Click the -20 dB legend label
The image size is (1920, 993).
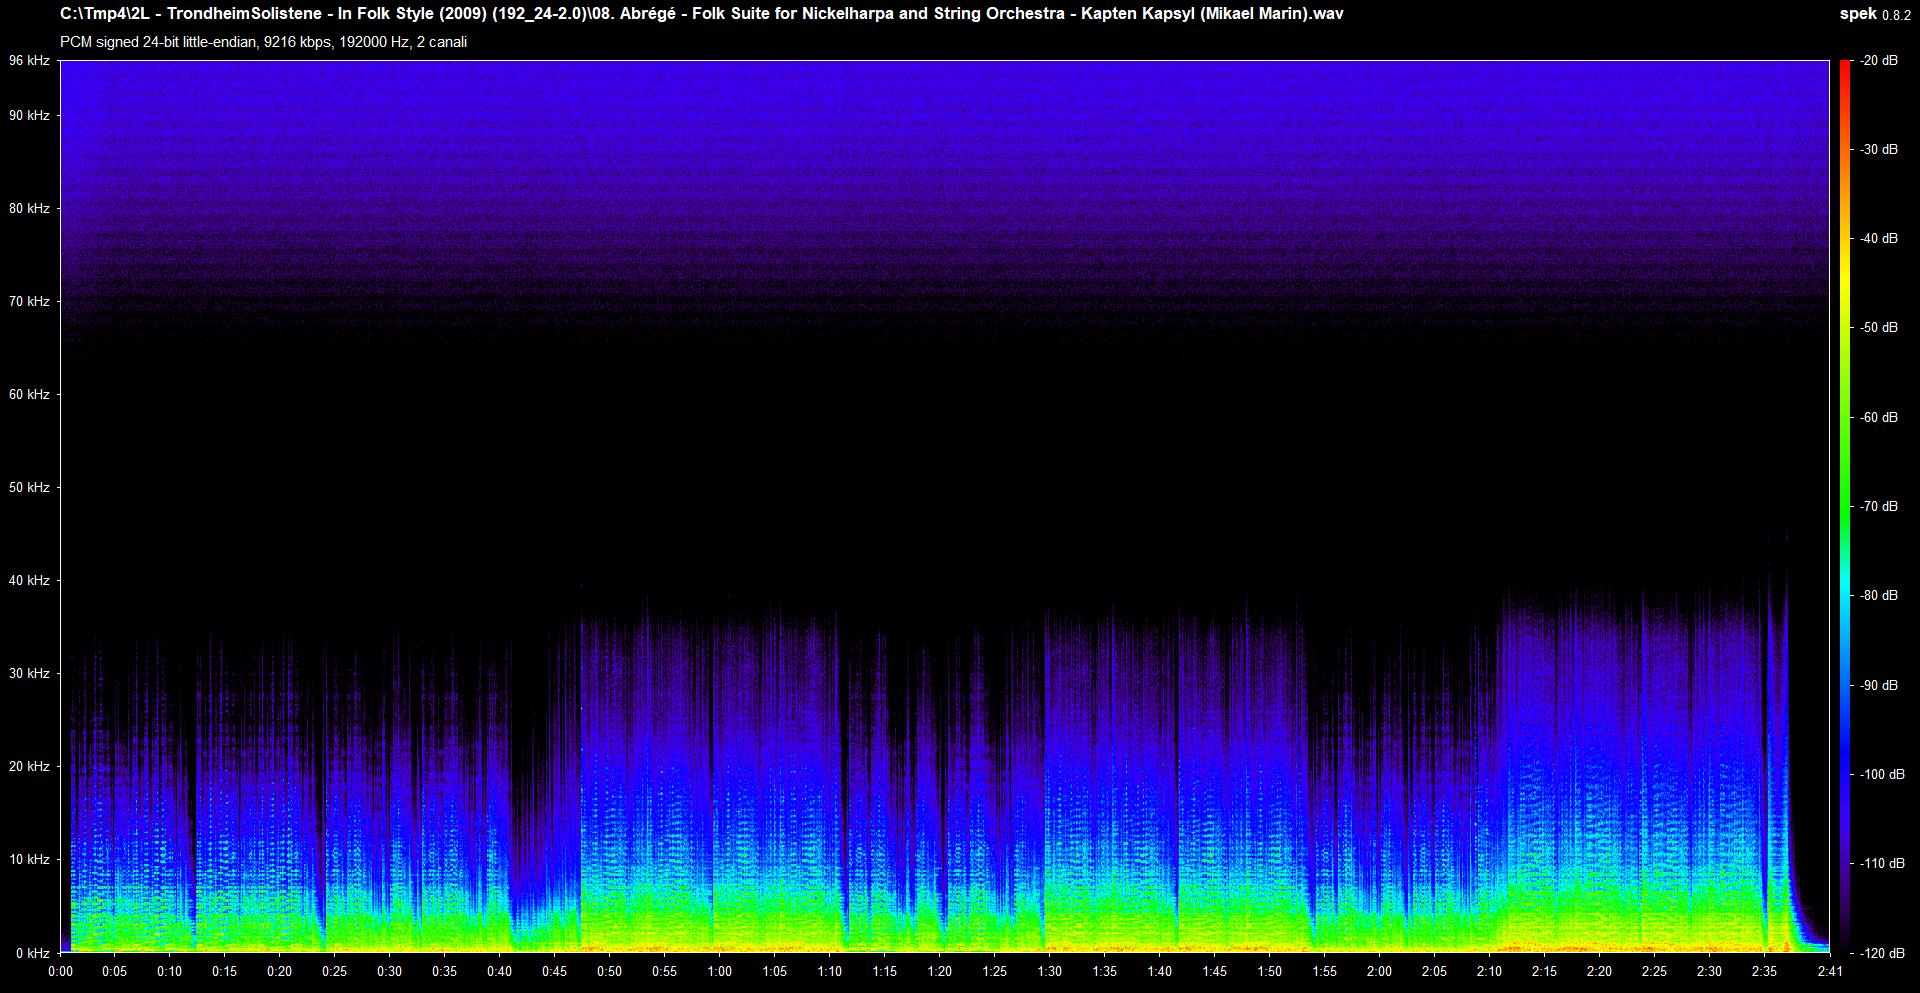(1878, 61)
